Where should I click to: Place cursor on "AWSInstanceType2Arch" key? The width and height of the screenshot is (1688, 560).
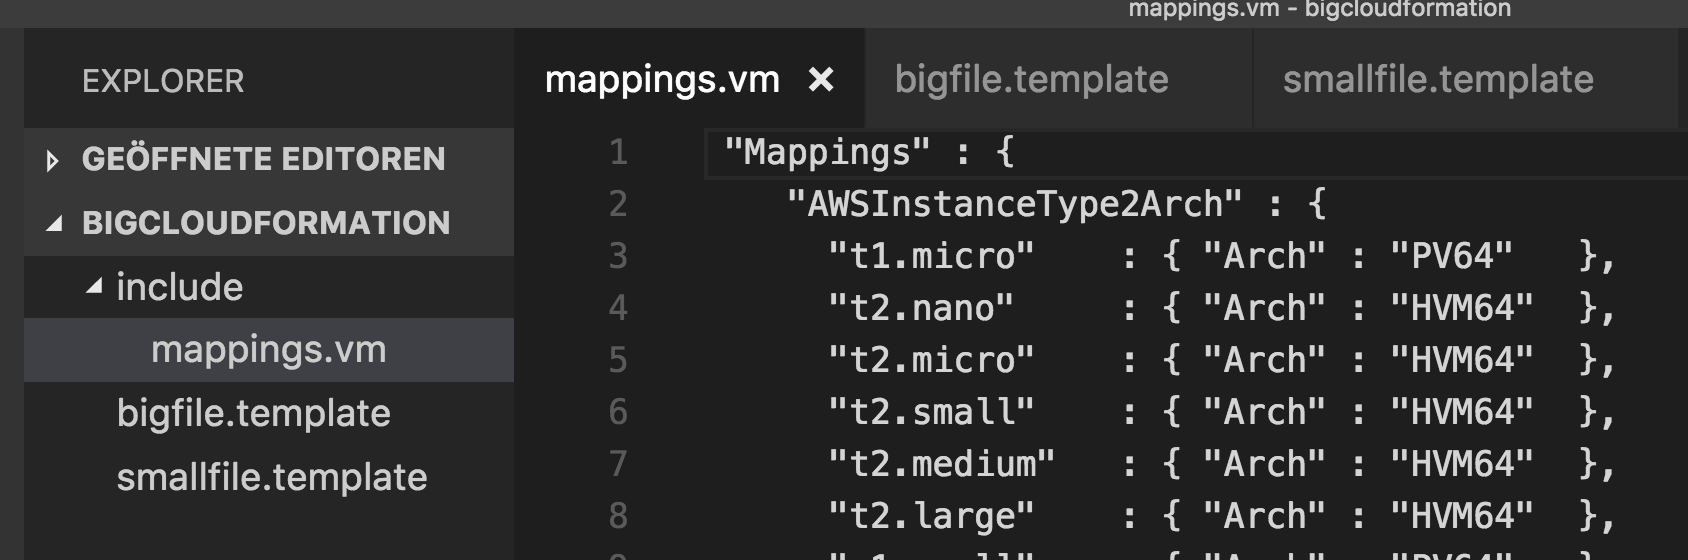(1015, 204)
